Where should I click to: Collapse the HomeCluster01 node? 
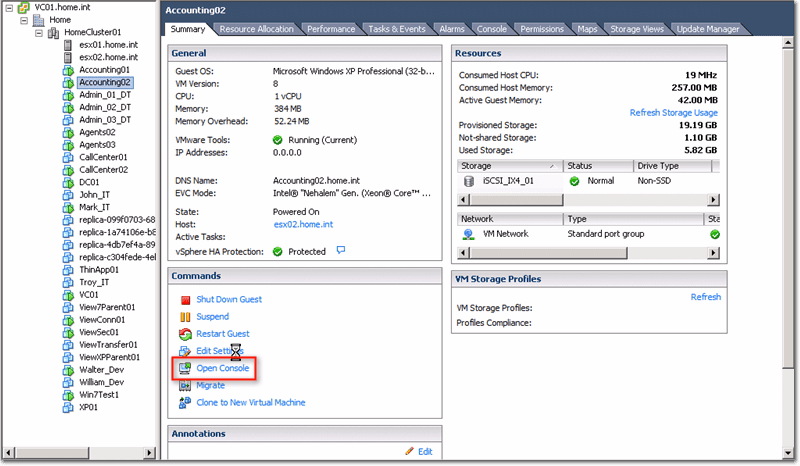point(39,33)
